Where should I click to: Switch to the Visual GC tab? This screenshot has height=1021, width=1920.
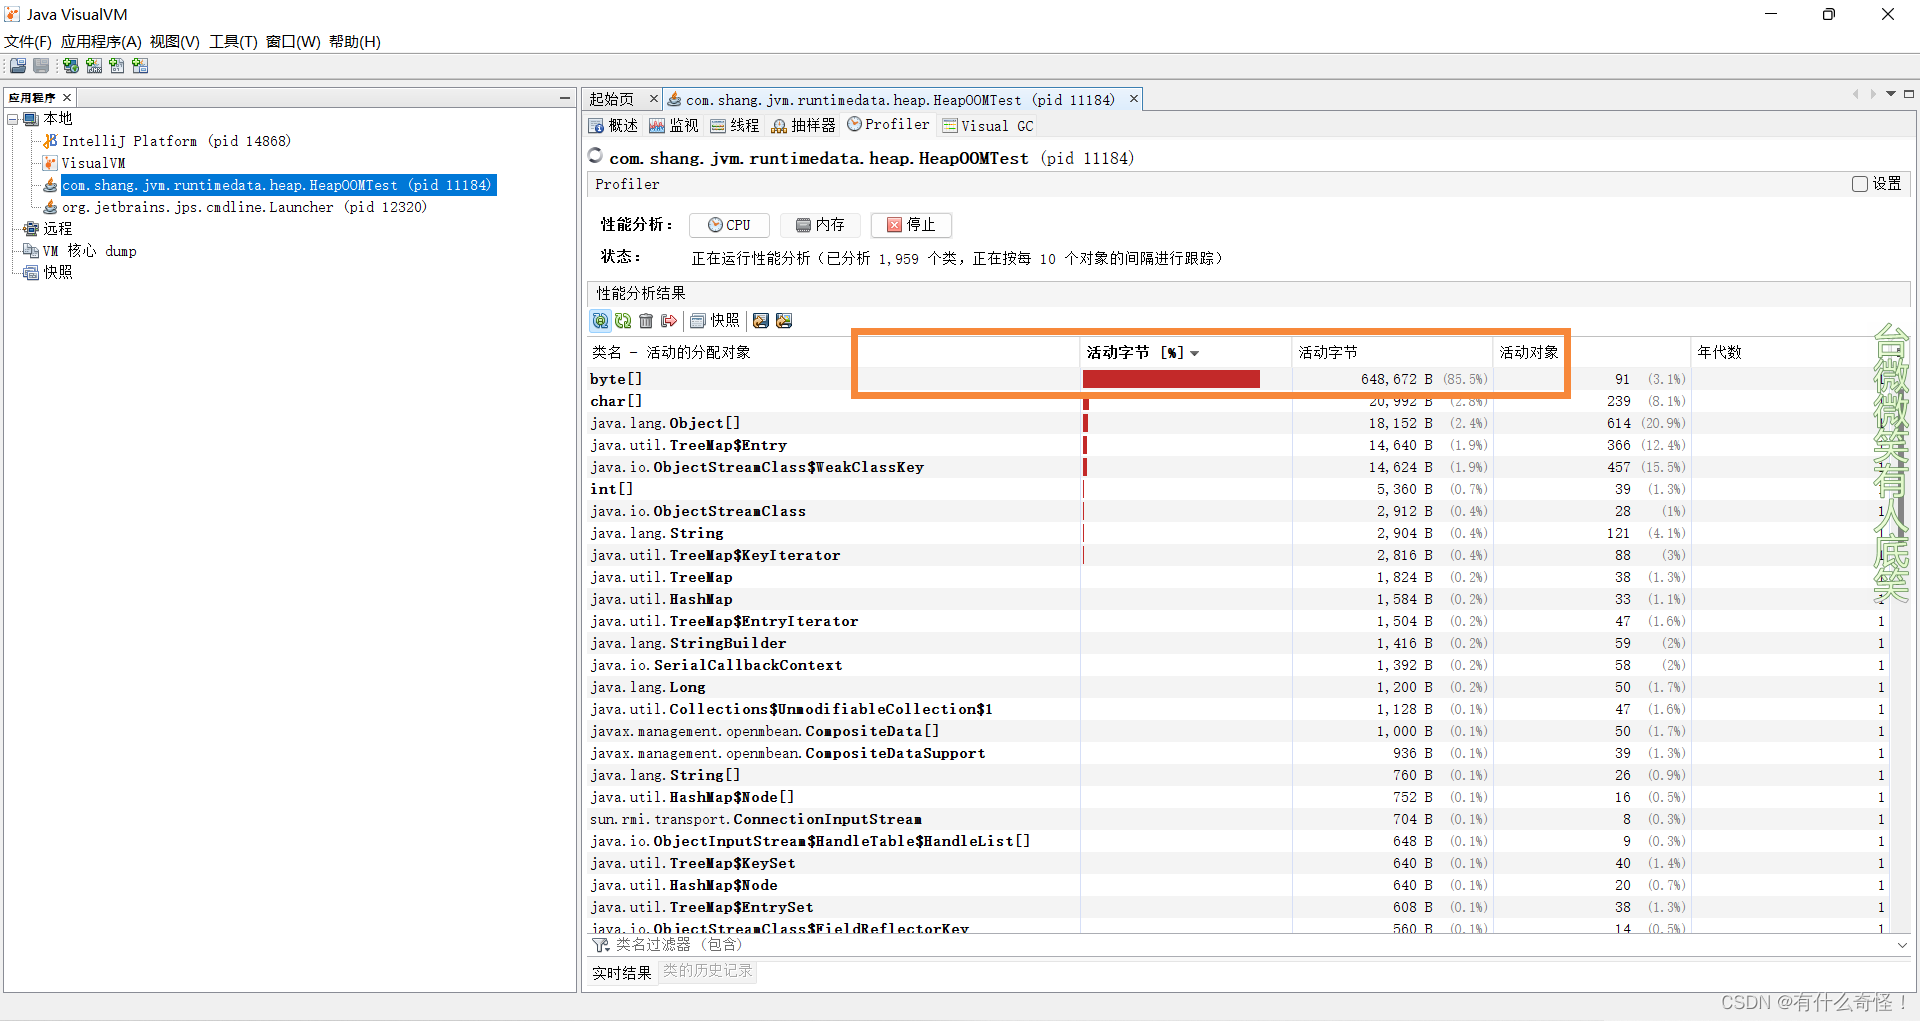tap(988, 126)
